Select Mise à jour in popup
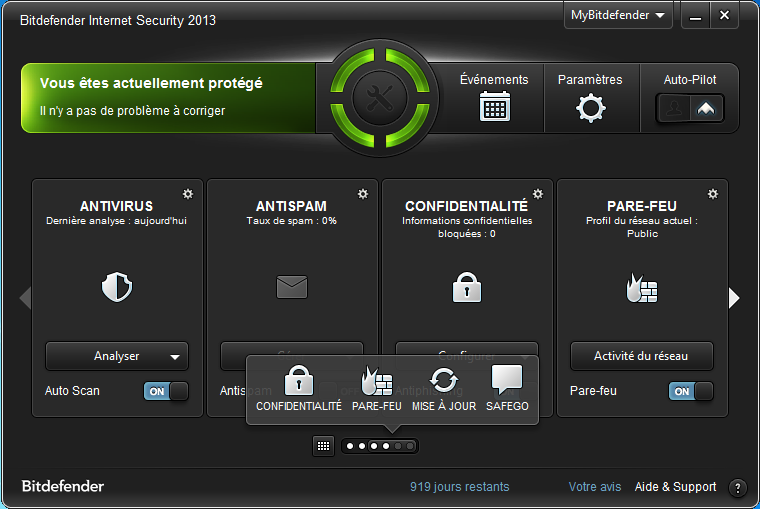 click(x=443, y=389)
